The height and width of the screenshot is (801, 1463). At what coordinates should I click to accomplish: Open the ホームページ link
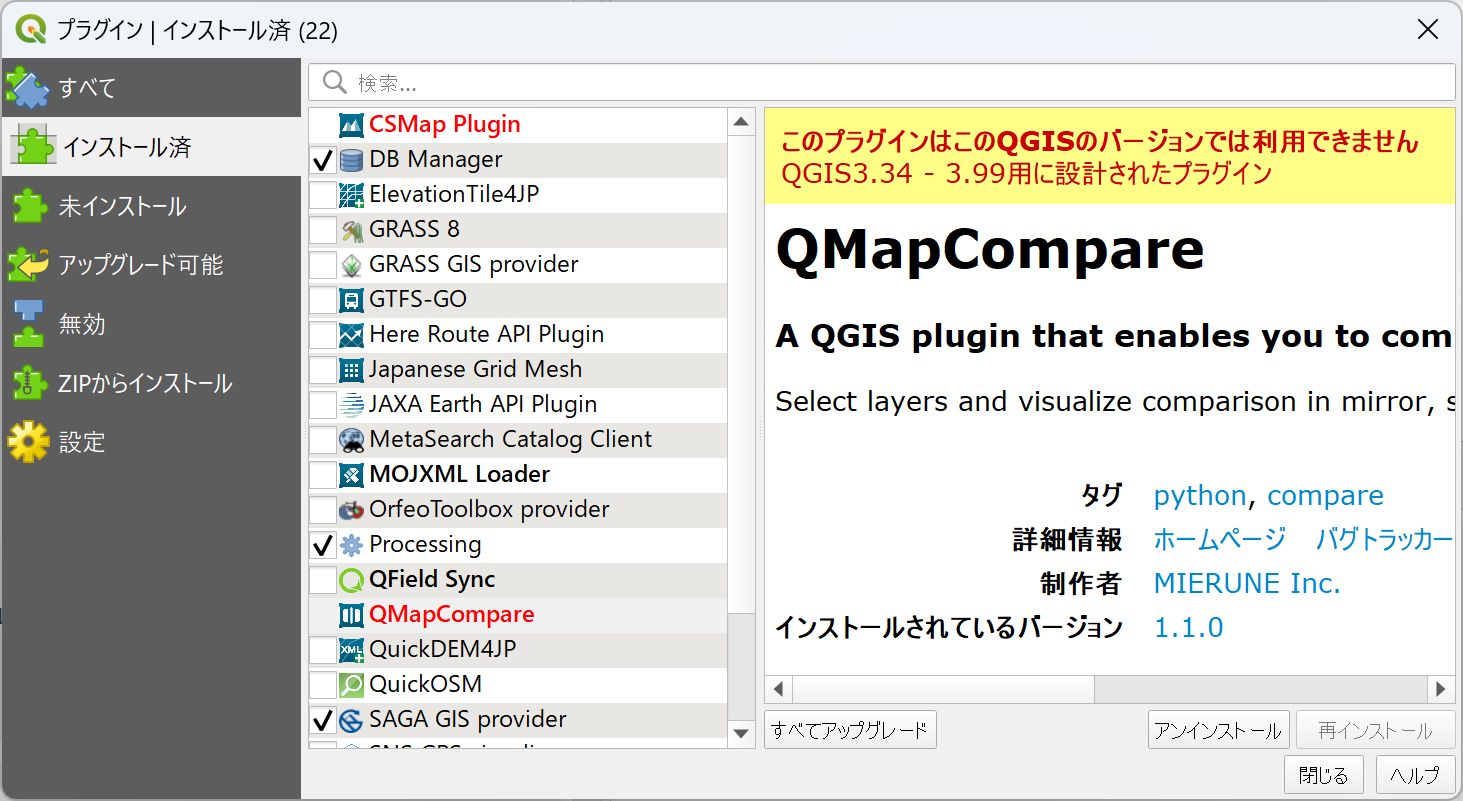point(1220,540)
